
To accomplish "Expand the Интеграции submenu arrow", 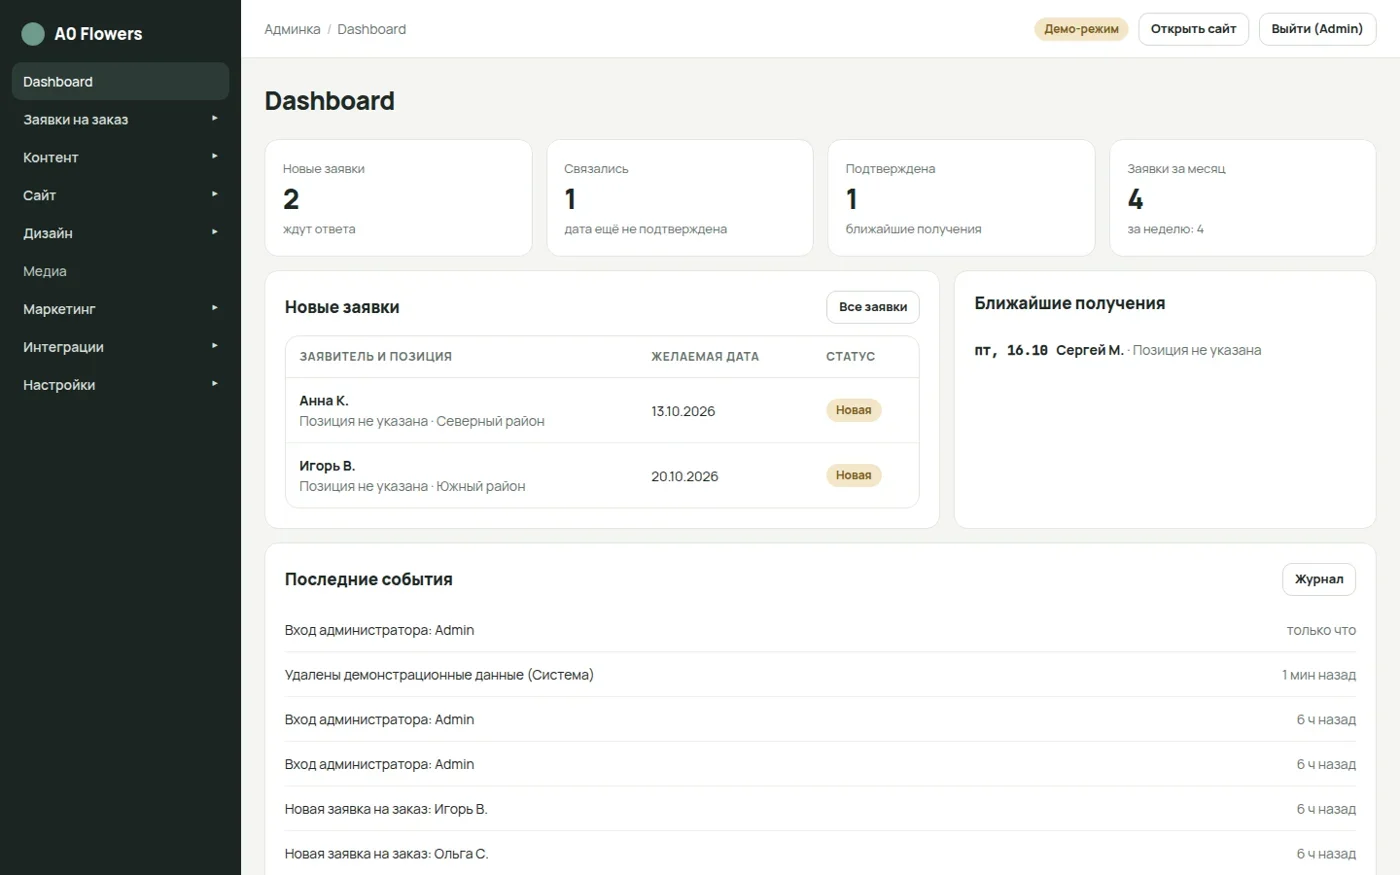I will coord(214,347).
